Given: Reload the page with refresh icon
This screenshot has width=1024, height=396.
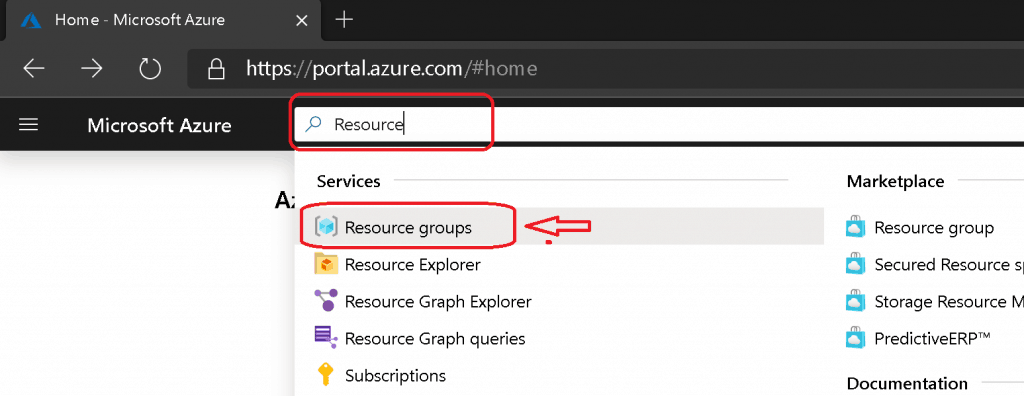Looking at the screenshot, I should click(x=150, y=69).
